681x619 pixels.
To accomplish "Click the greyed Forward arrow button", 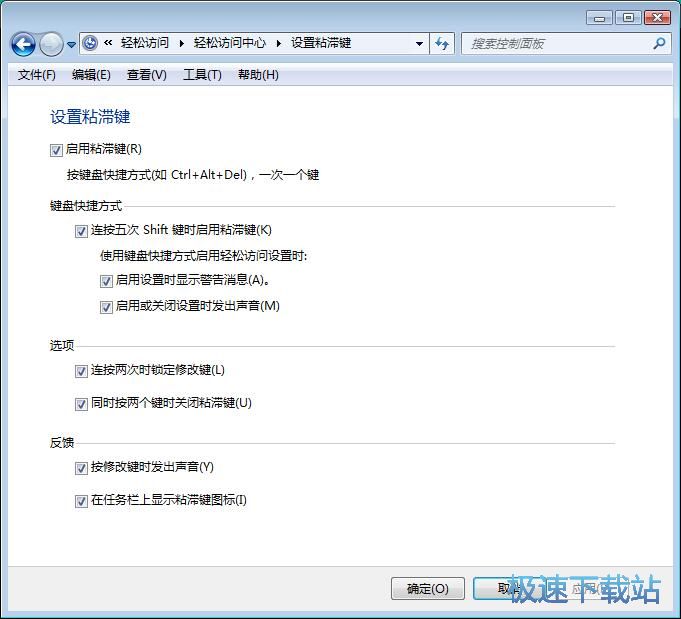I will pyautogui.click(x=51, y=44).
